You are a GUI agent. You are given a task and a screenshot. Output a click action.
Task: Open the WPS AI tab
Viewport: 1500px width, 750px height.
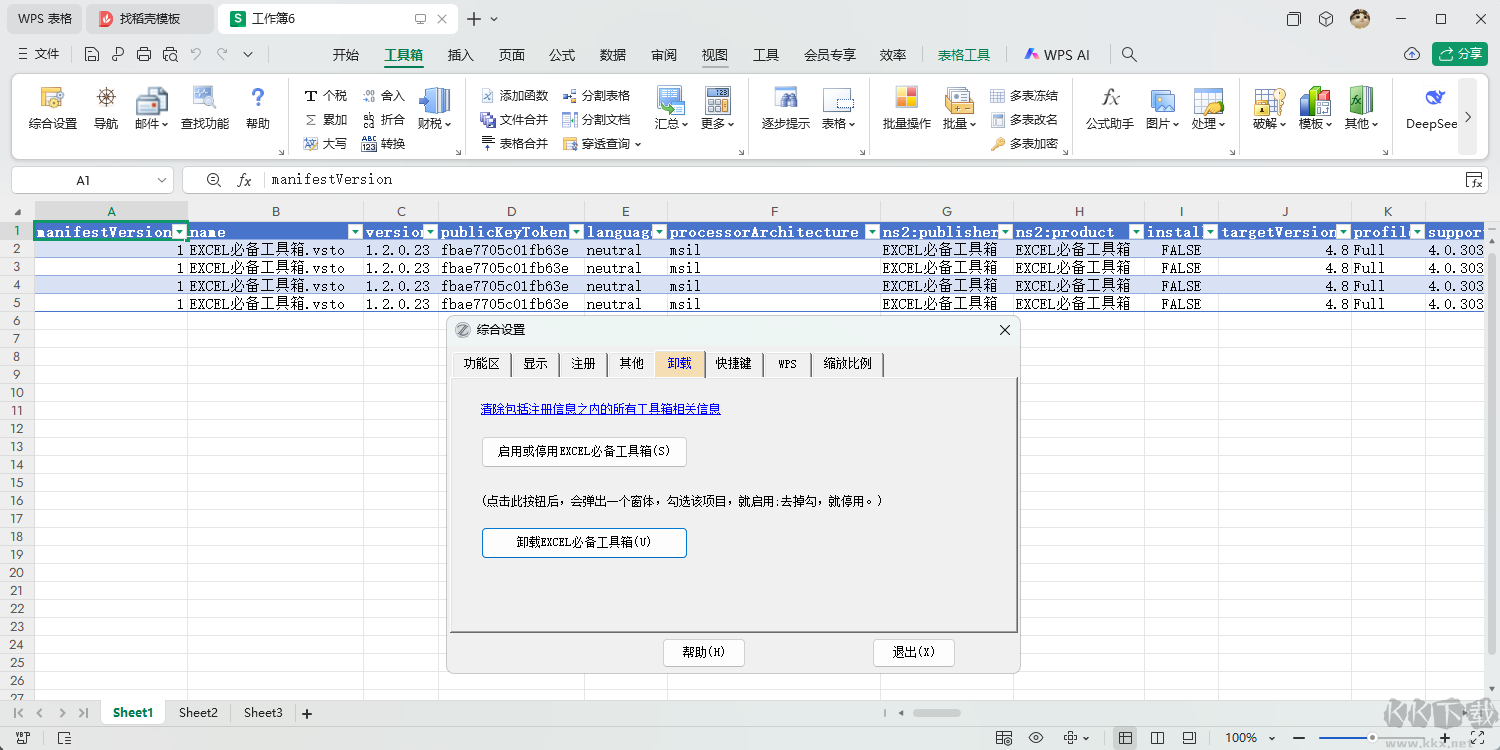[1057, 55]
